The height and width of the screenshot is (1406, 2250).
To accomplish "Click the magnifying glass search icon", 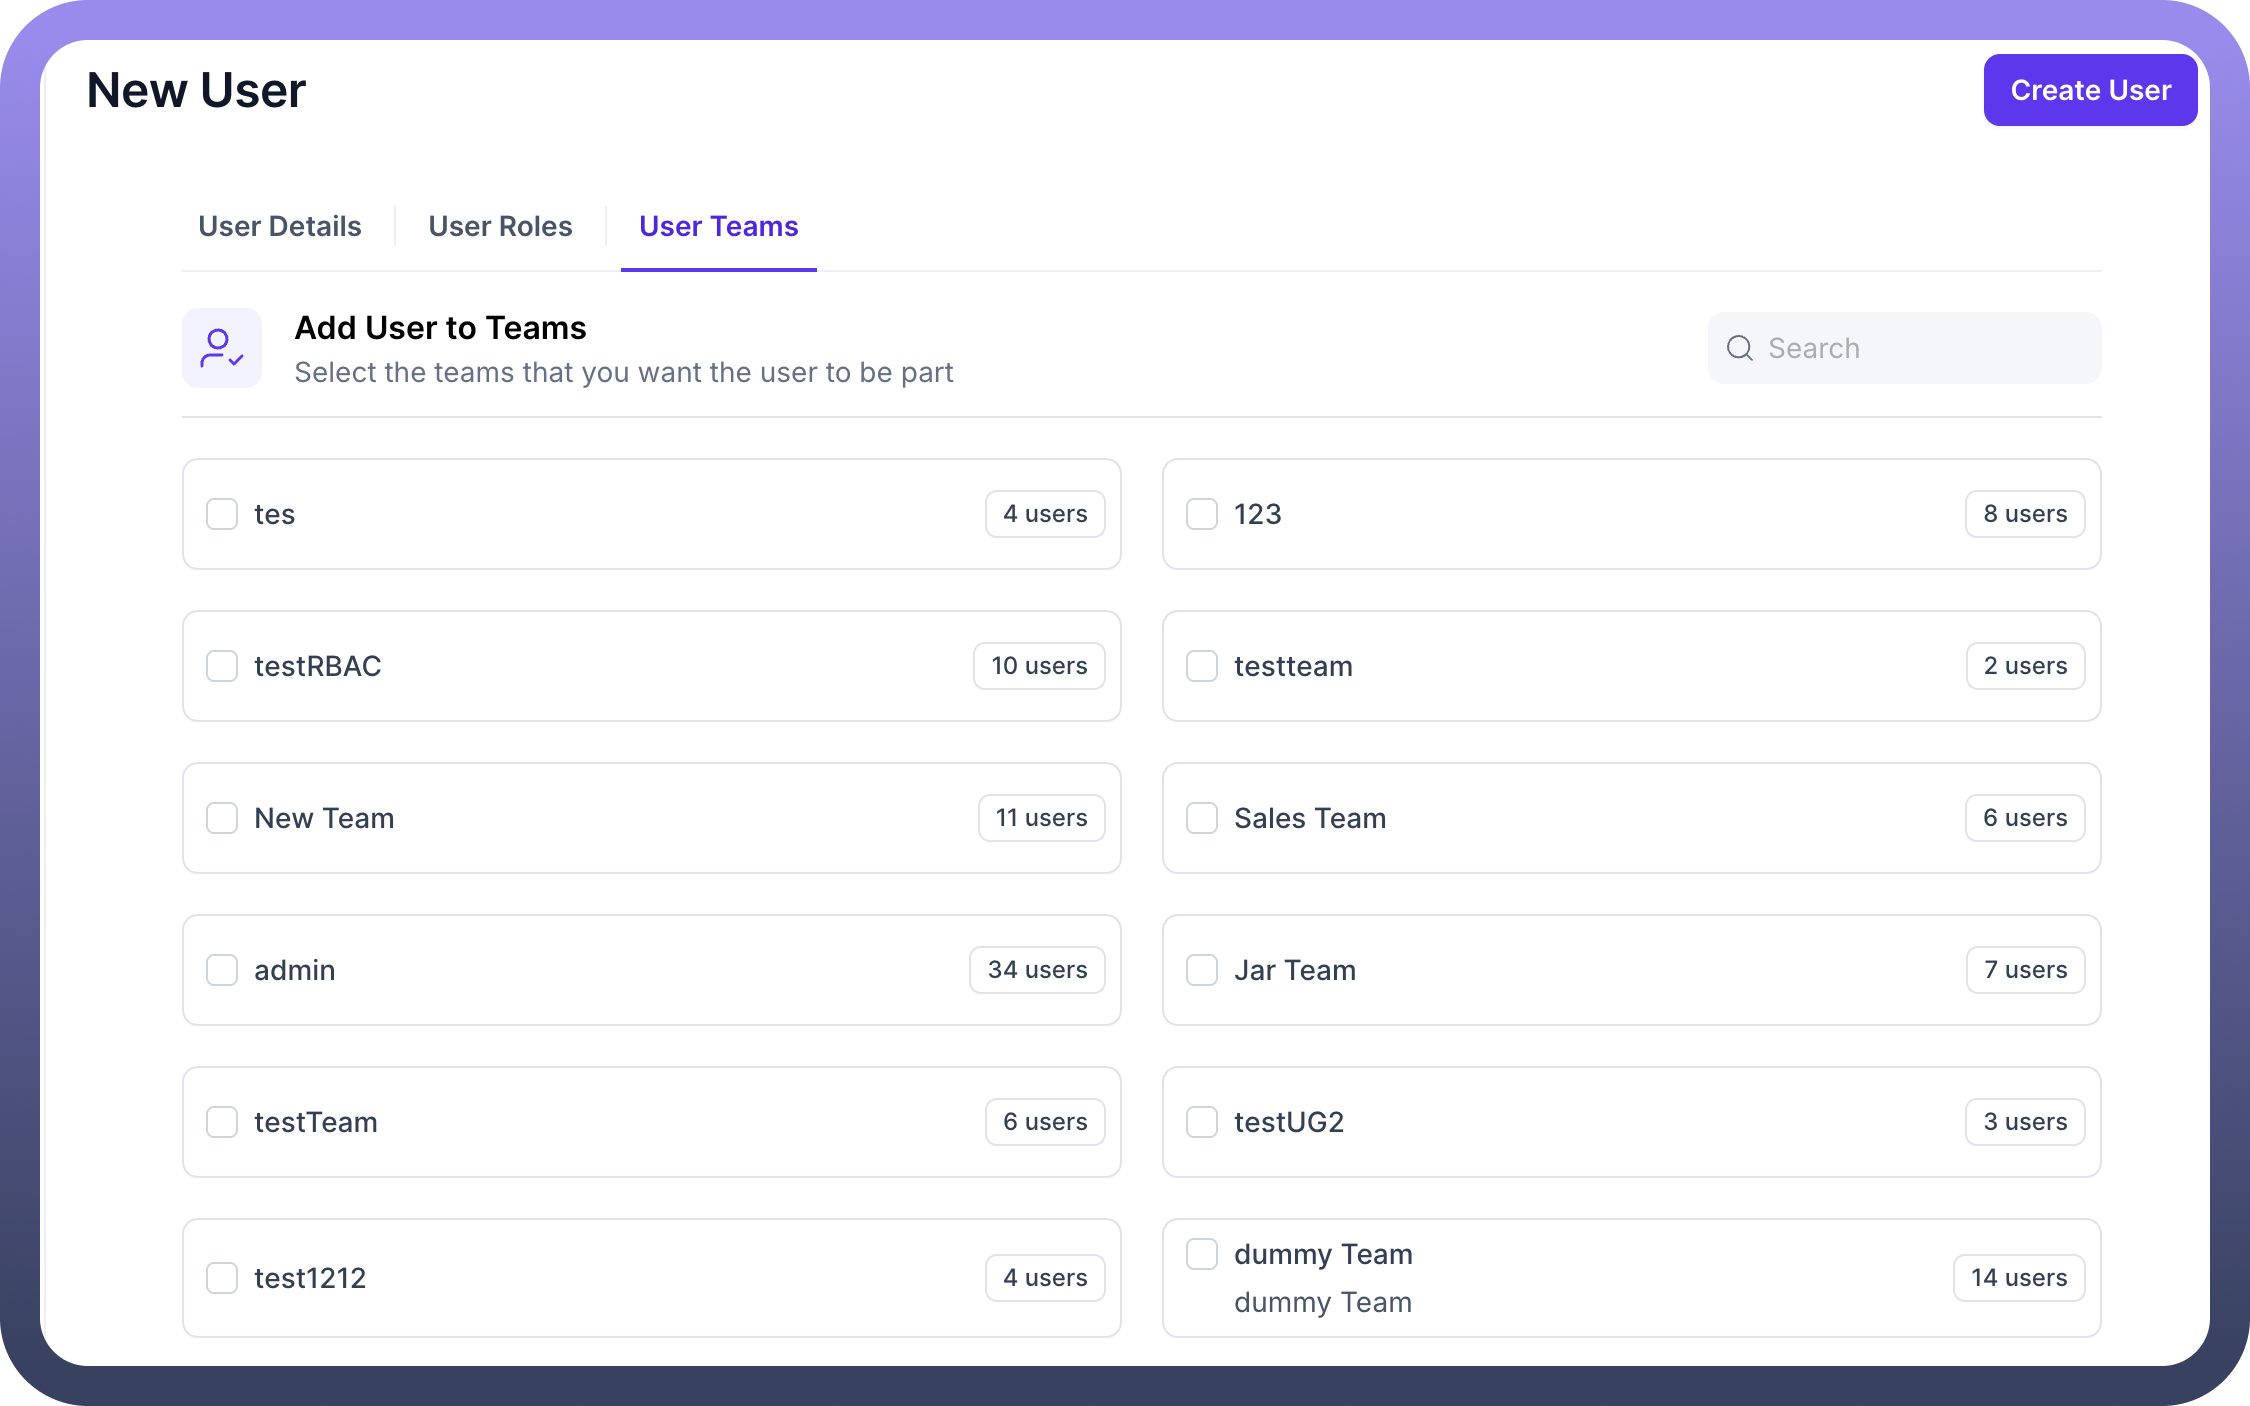I will point(1740,348).
